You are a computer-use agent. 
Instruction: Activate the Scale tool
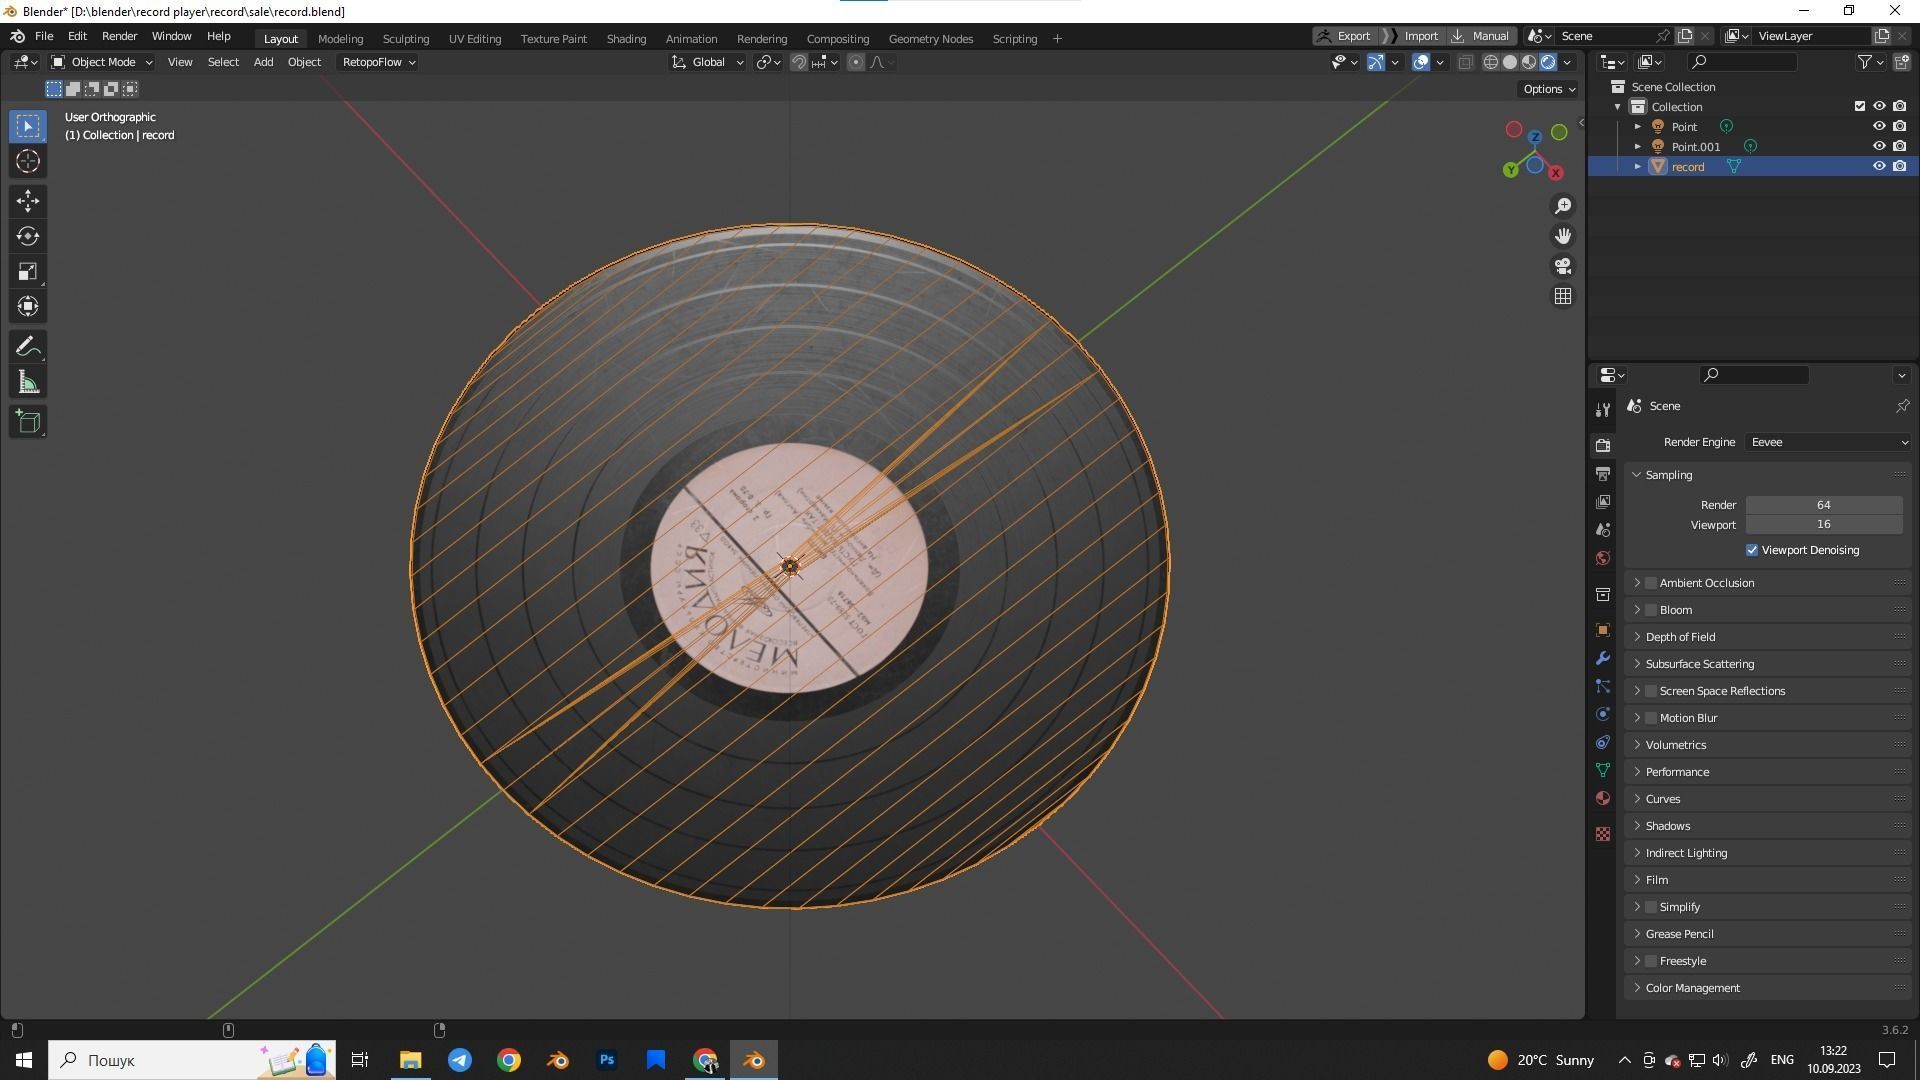28,271
